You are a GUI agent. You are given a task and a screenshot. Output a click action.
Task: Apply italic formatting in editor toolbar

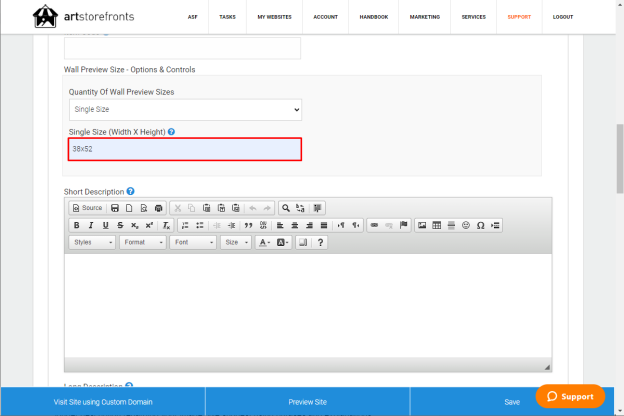91,225
